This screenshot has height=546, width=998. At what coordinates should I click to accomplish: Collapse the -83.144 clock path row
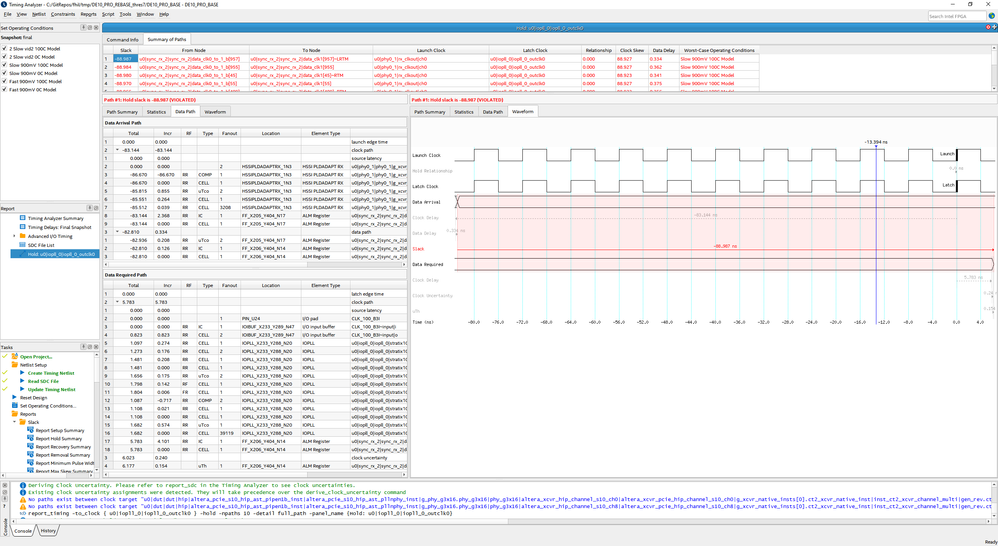click(119, 149)
